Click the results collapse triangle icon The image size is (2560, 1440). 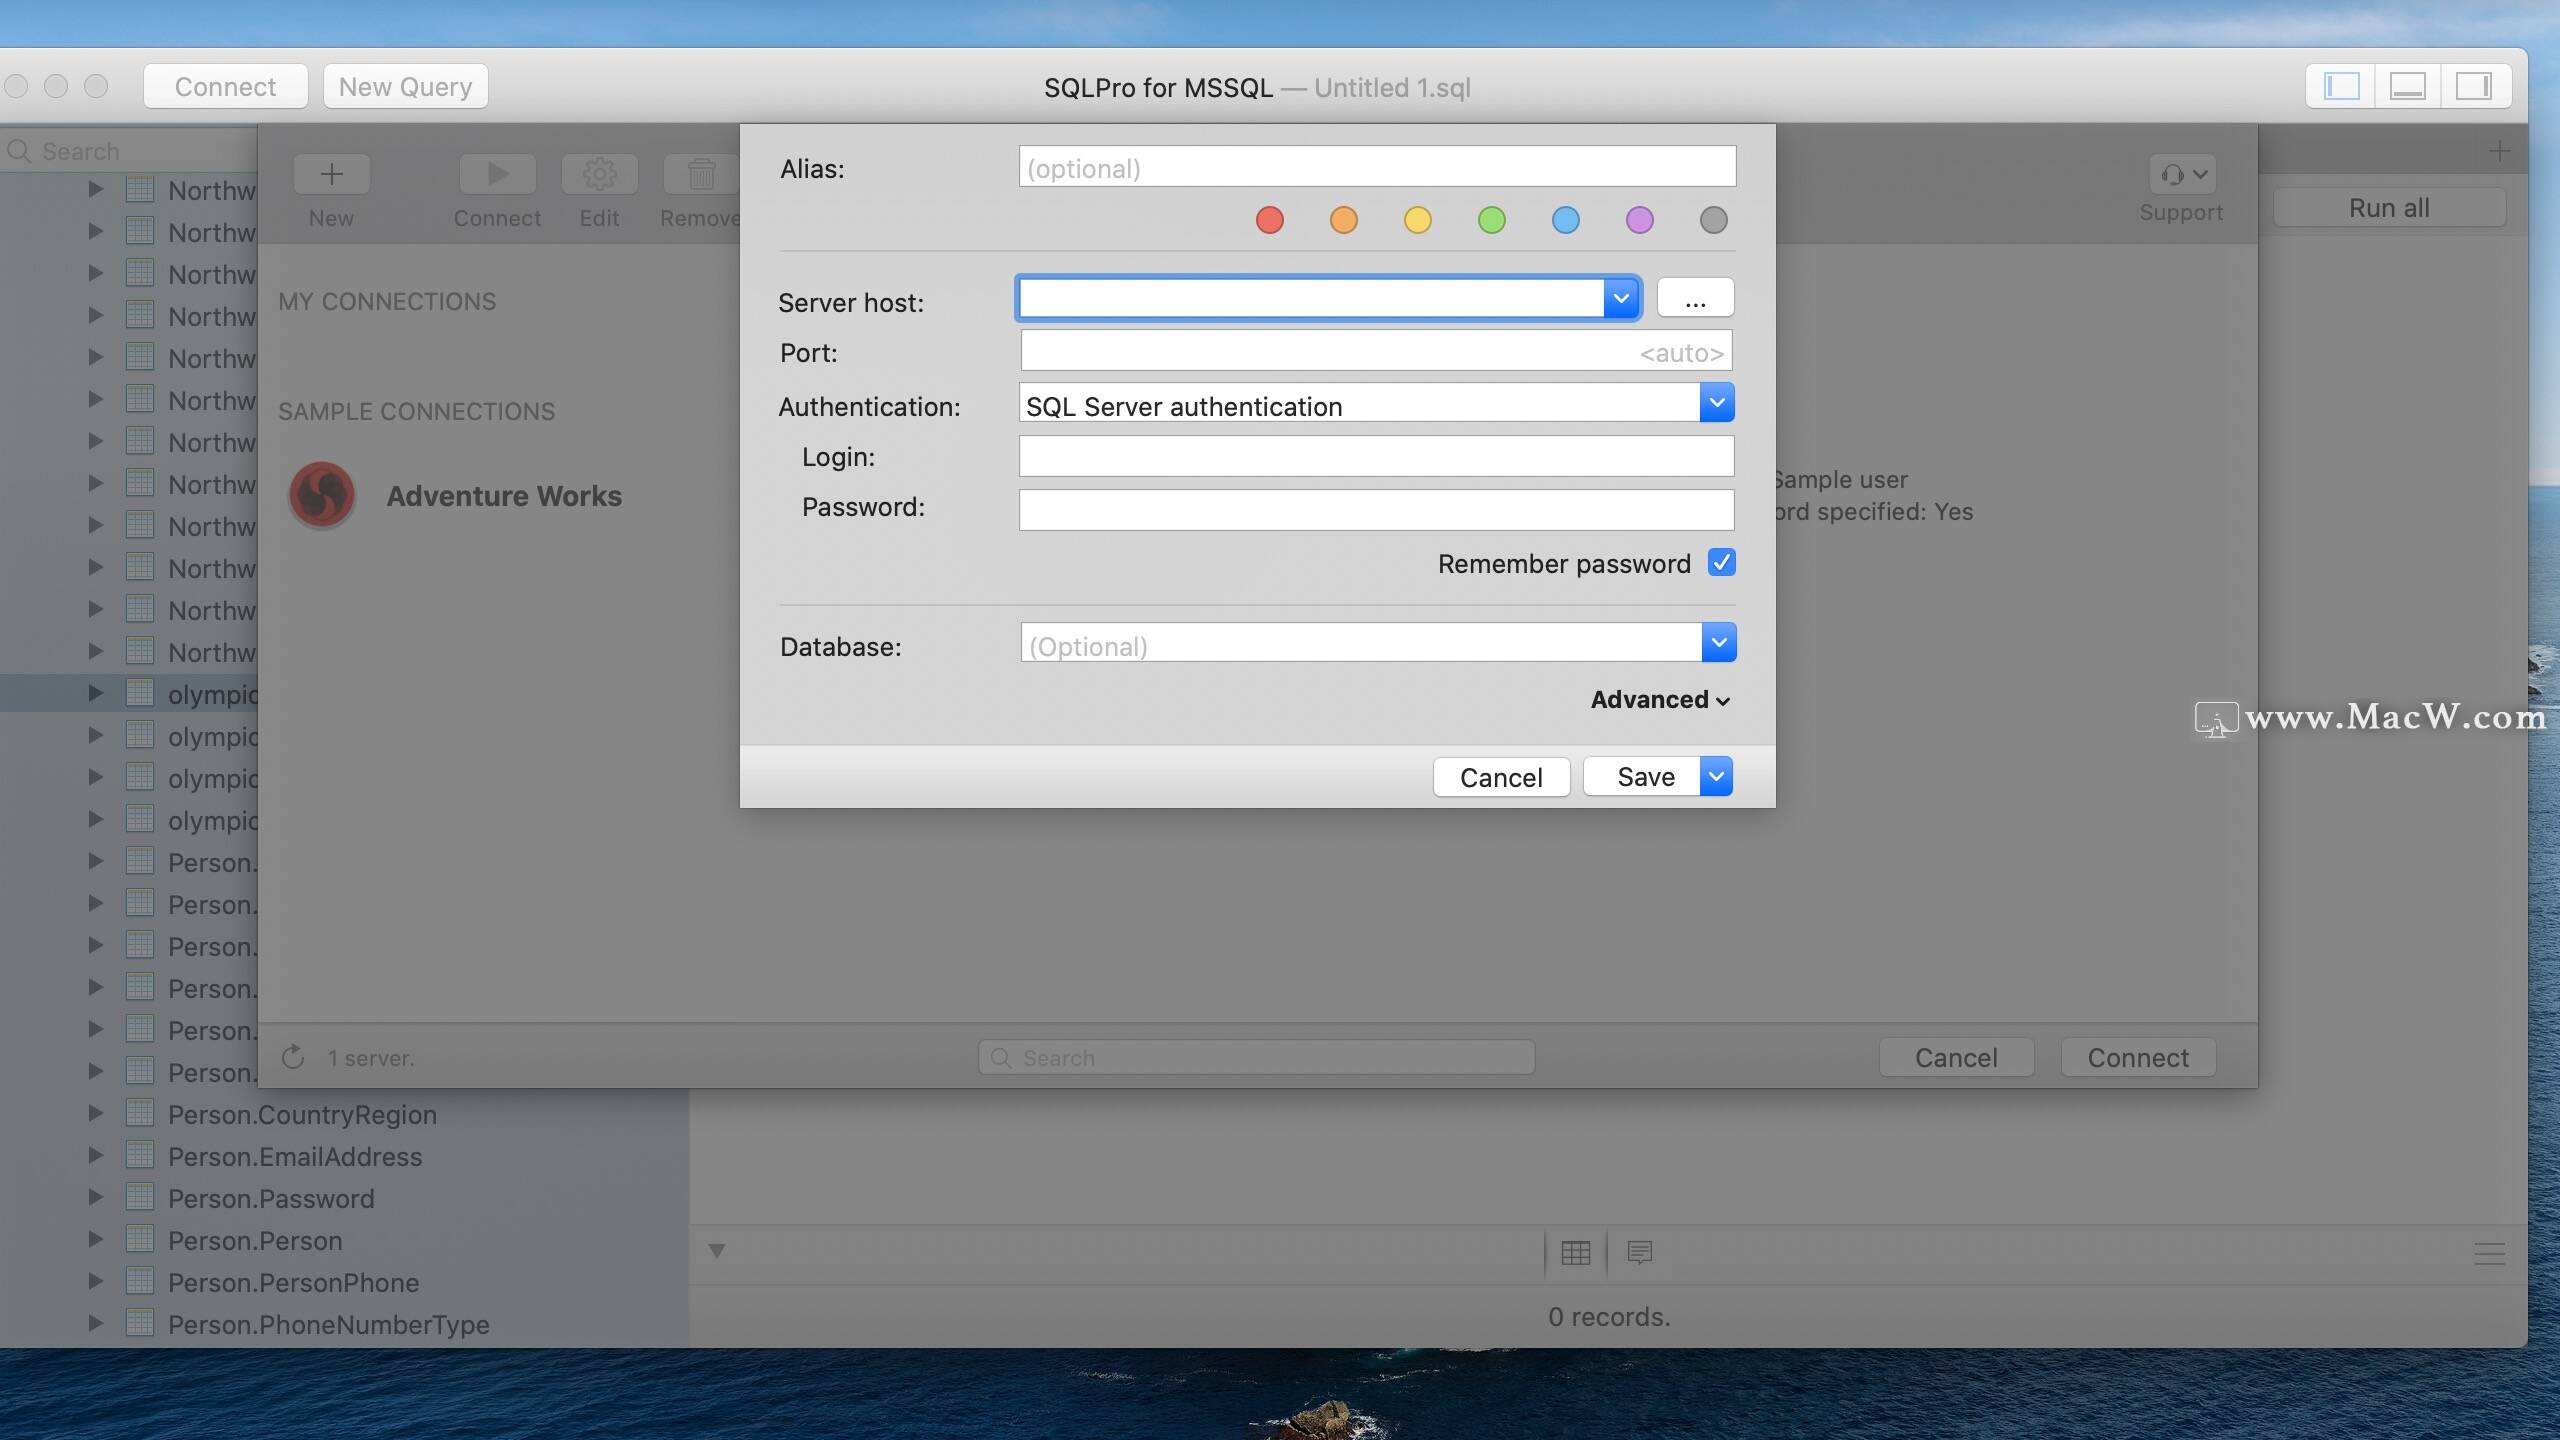point(717,1251)
